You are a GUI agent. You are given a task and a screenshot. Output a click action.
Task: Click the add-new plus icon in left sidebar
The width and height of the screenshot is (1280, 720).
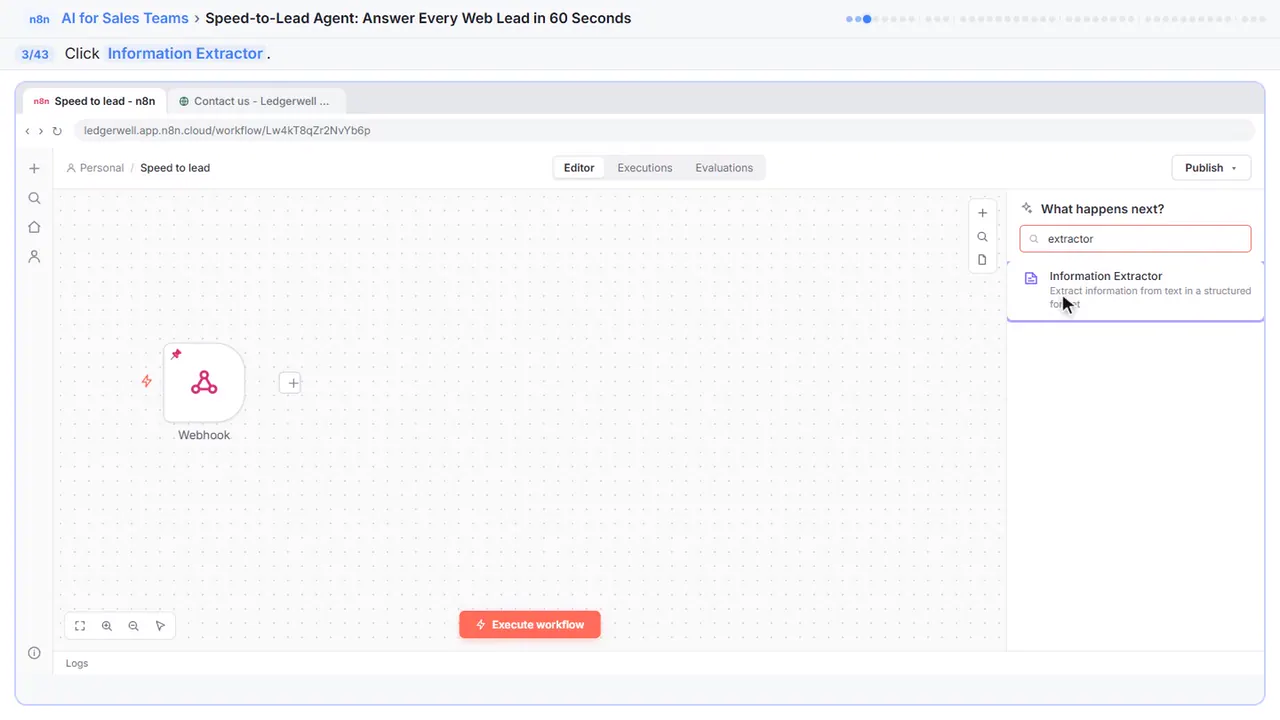tap(34, 168)
